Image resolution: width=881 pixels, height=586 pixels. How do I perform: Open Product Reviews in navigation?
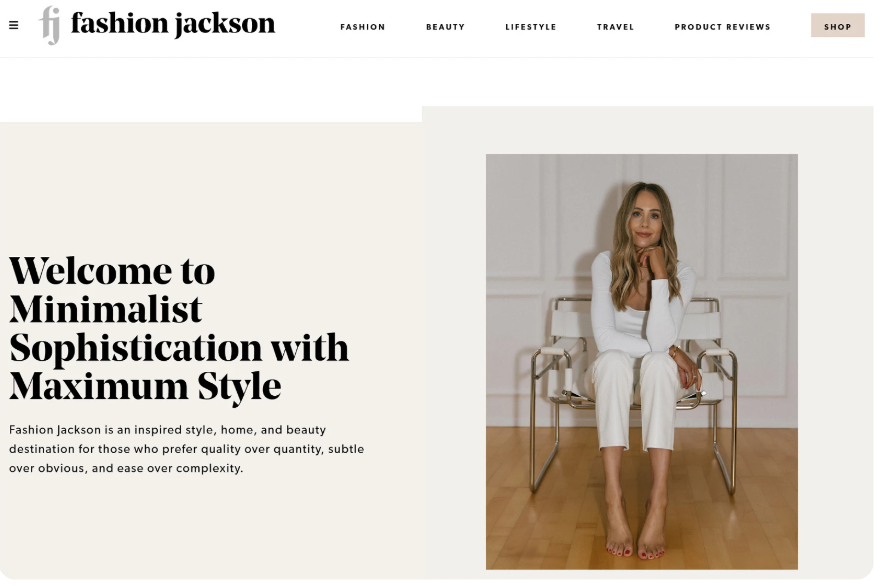[x=722, y=27]
